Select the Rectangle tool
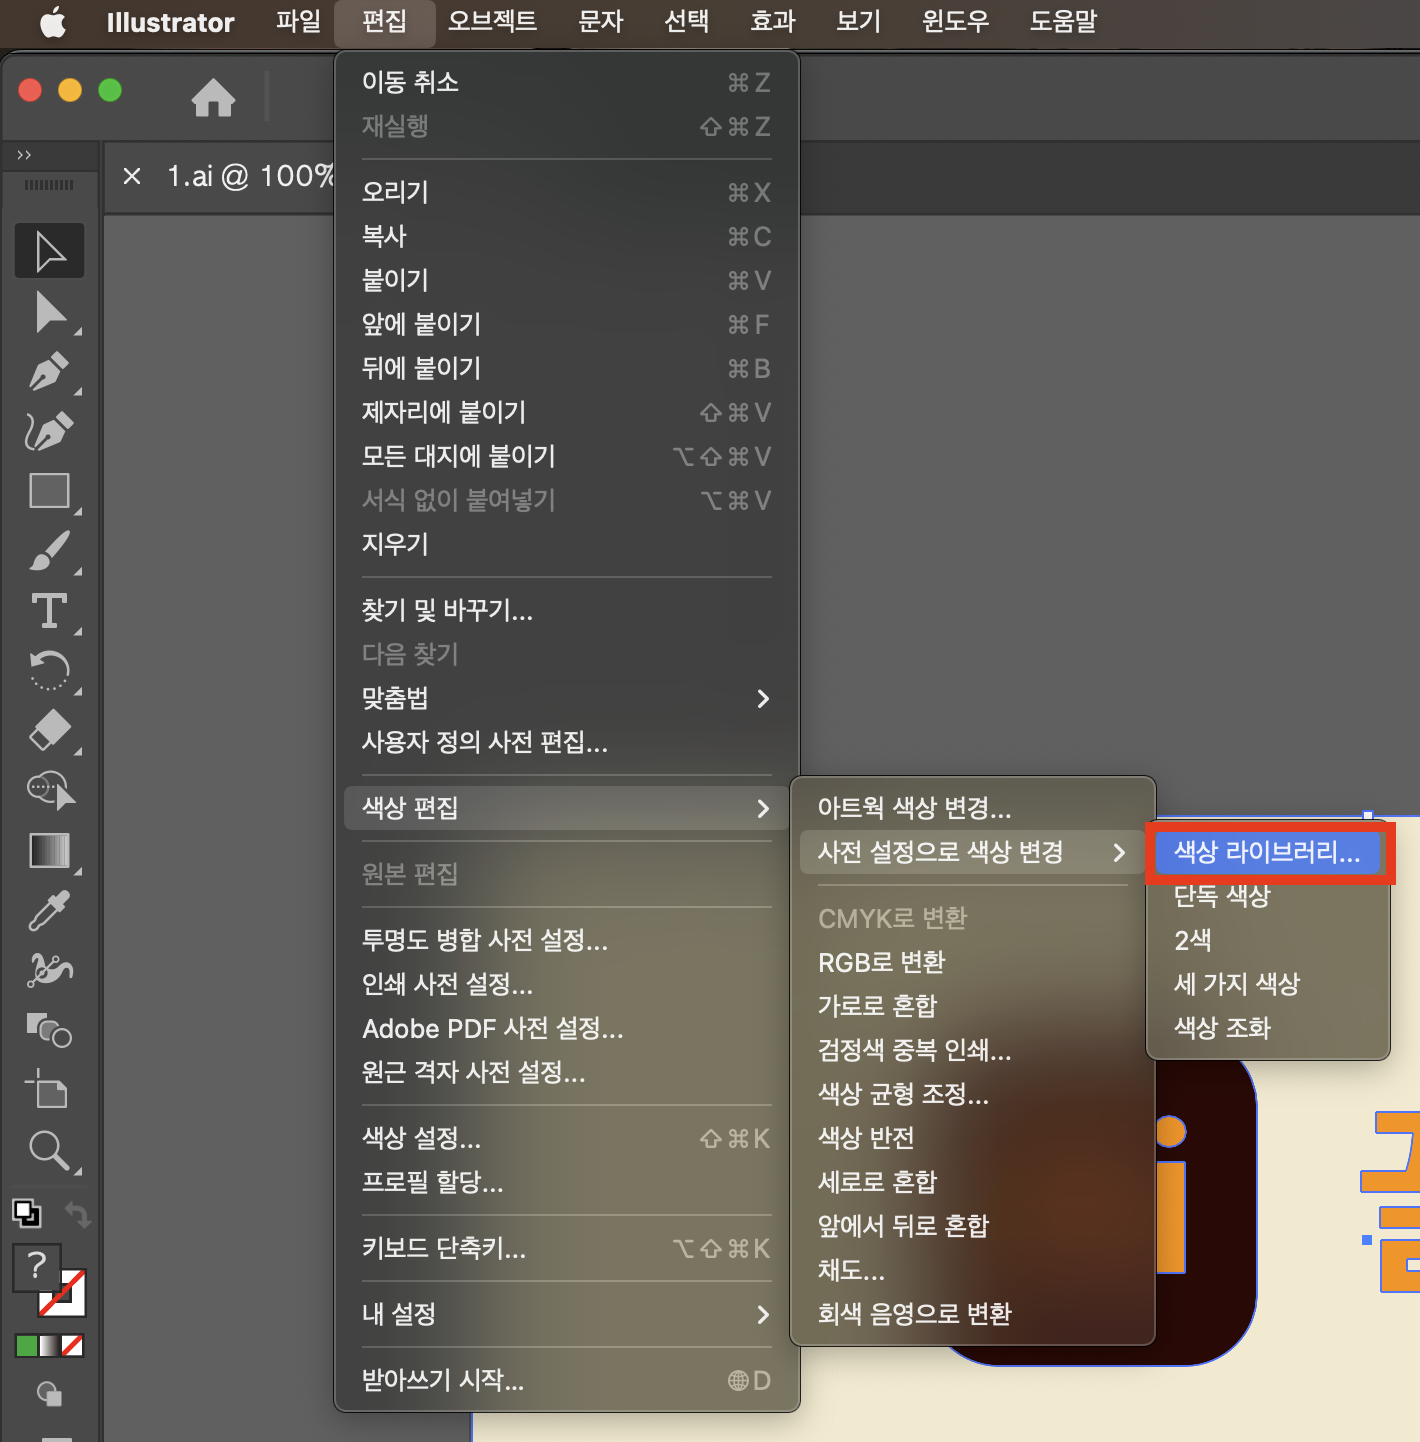The height and width of the screenshot is (1442, 1420). [x=49, y=491]
